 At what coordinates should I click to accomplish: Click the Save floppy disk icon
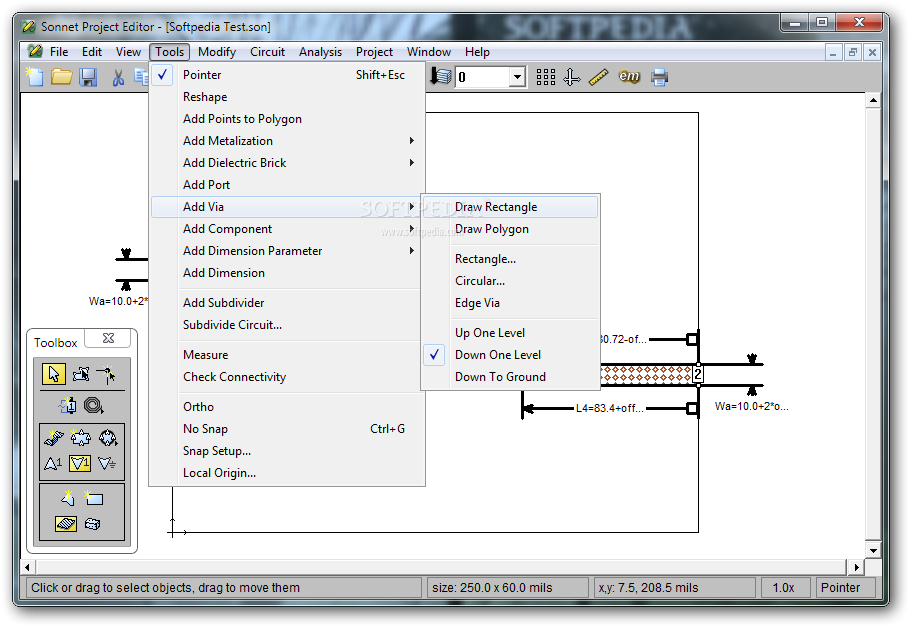click(88, 77)
